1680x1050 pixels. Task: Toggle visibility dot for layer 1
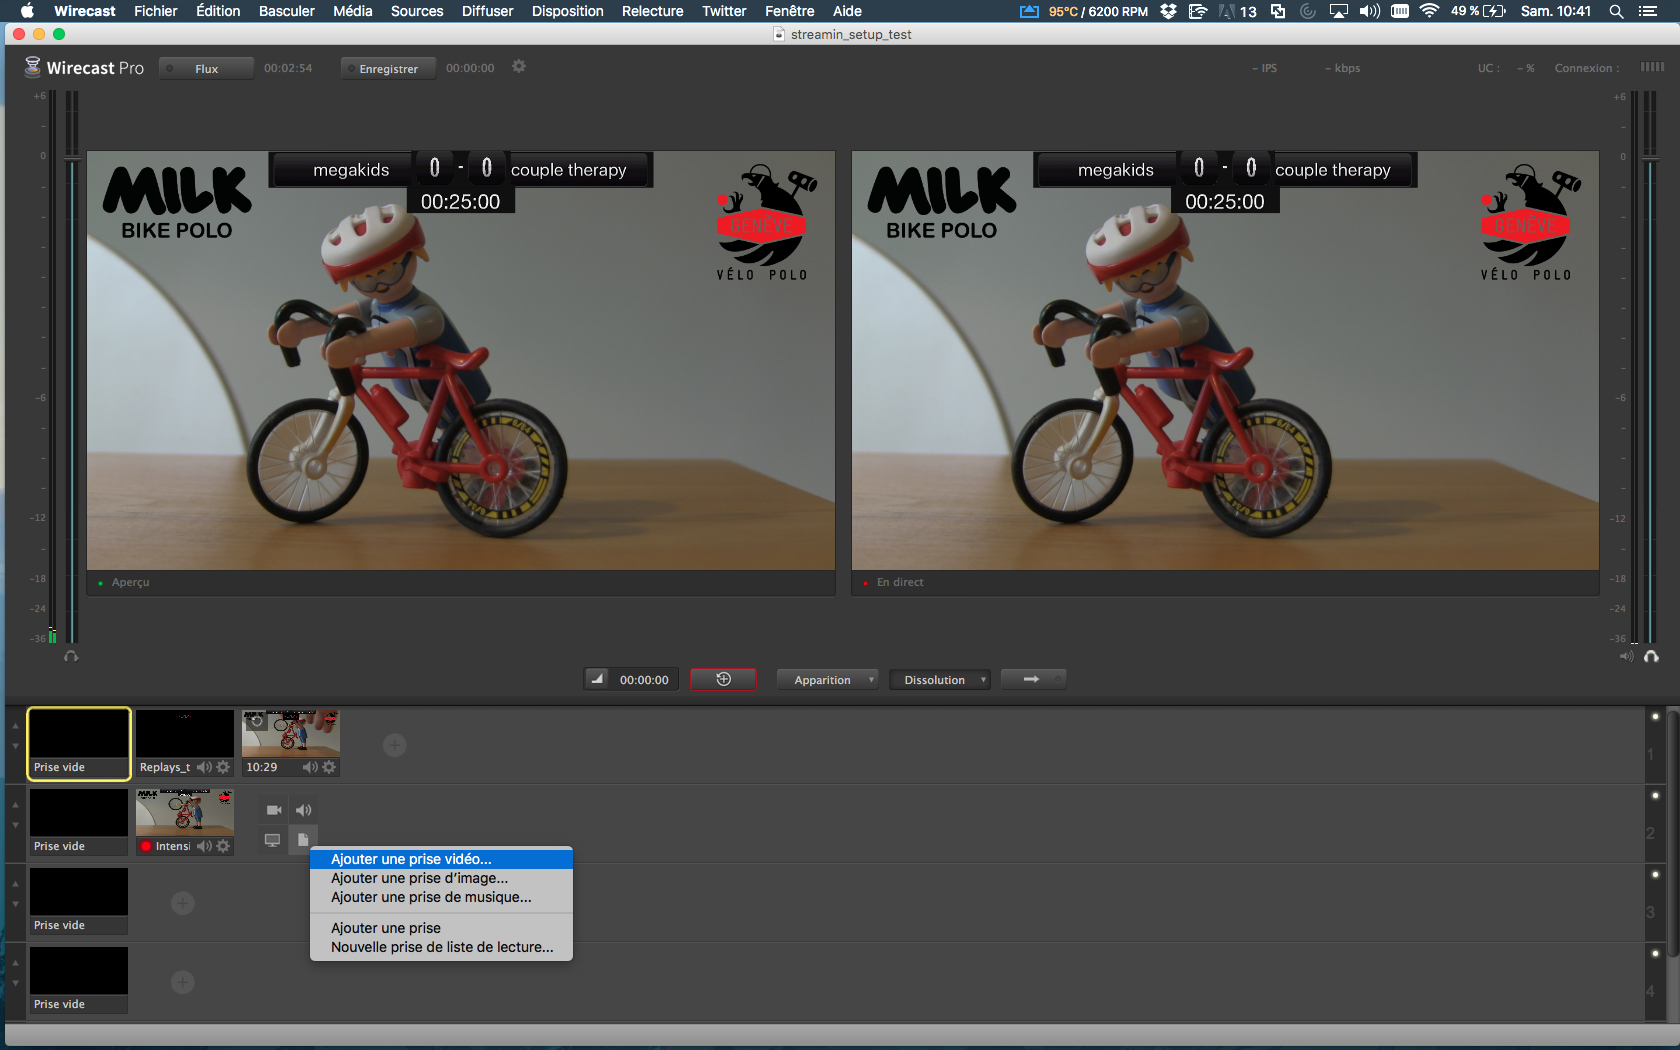1655,717
